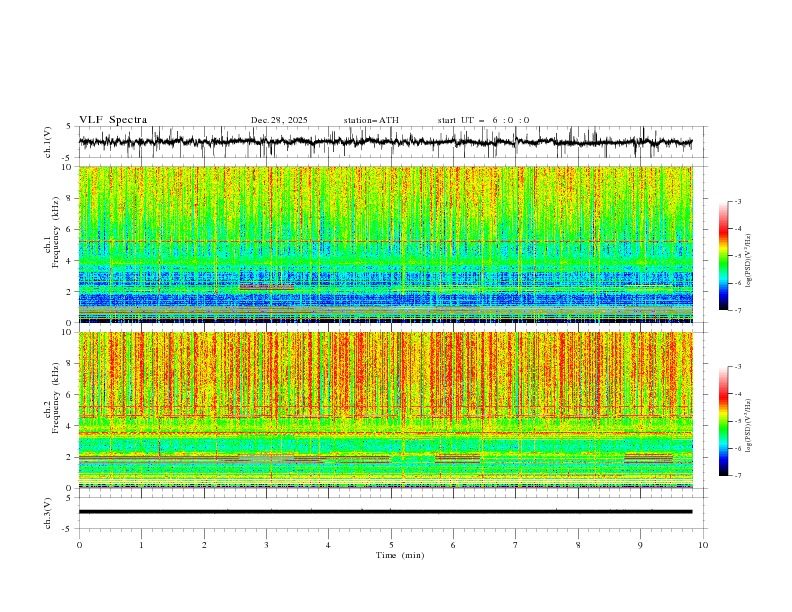792x612 pixels.
Task: Click the "10" kHz tick of ch.1 spectrogram
Action: point(67,167)
